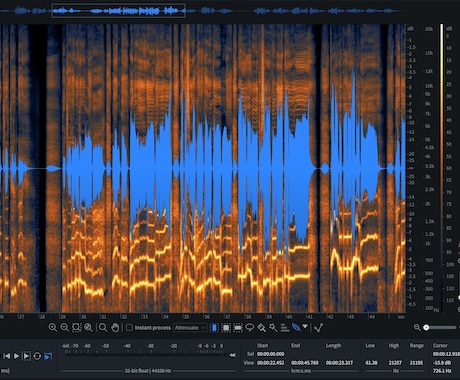
Task: Click the View end time field 00:00:45.769
Action: click(x=305, y=363)
